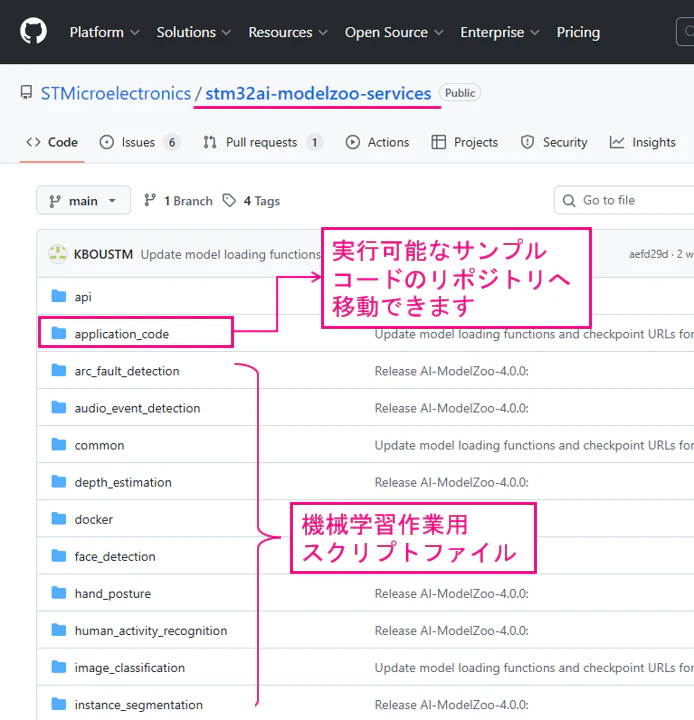Image resolution: width=694 pixels, height=720 pixels.
Task: Open the face_detection folder
Action: (115, 557)
